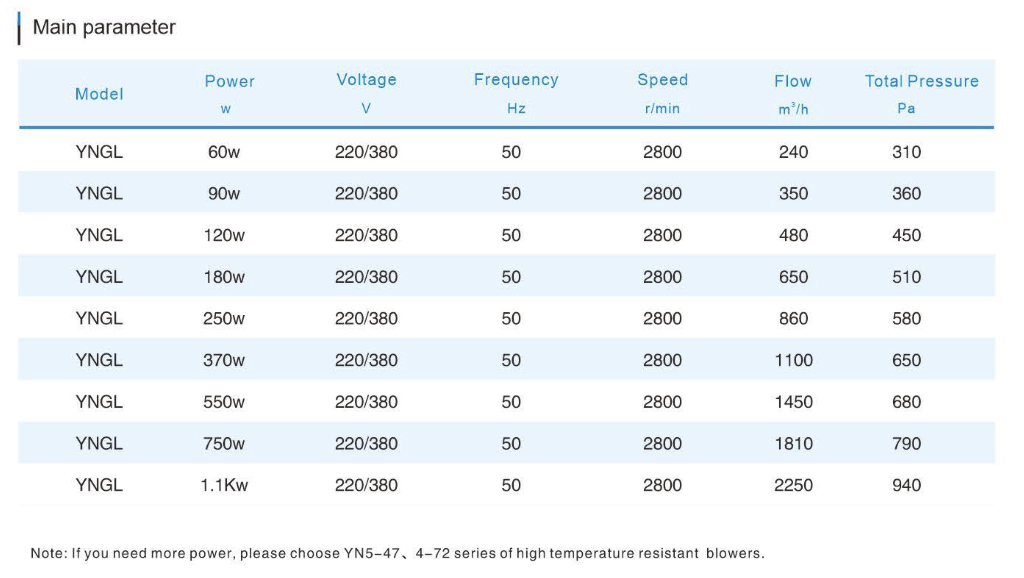Click the note about YN5-47 series blowers

397,554
